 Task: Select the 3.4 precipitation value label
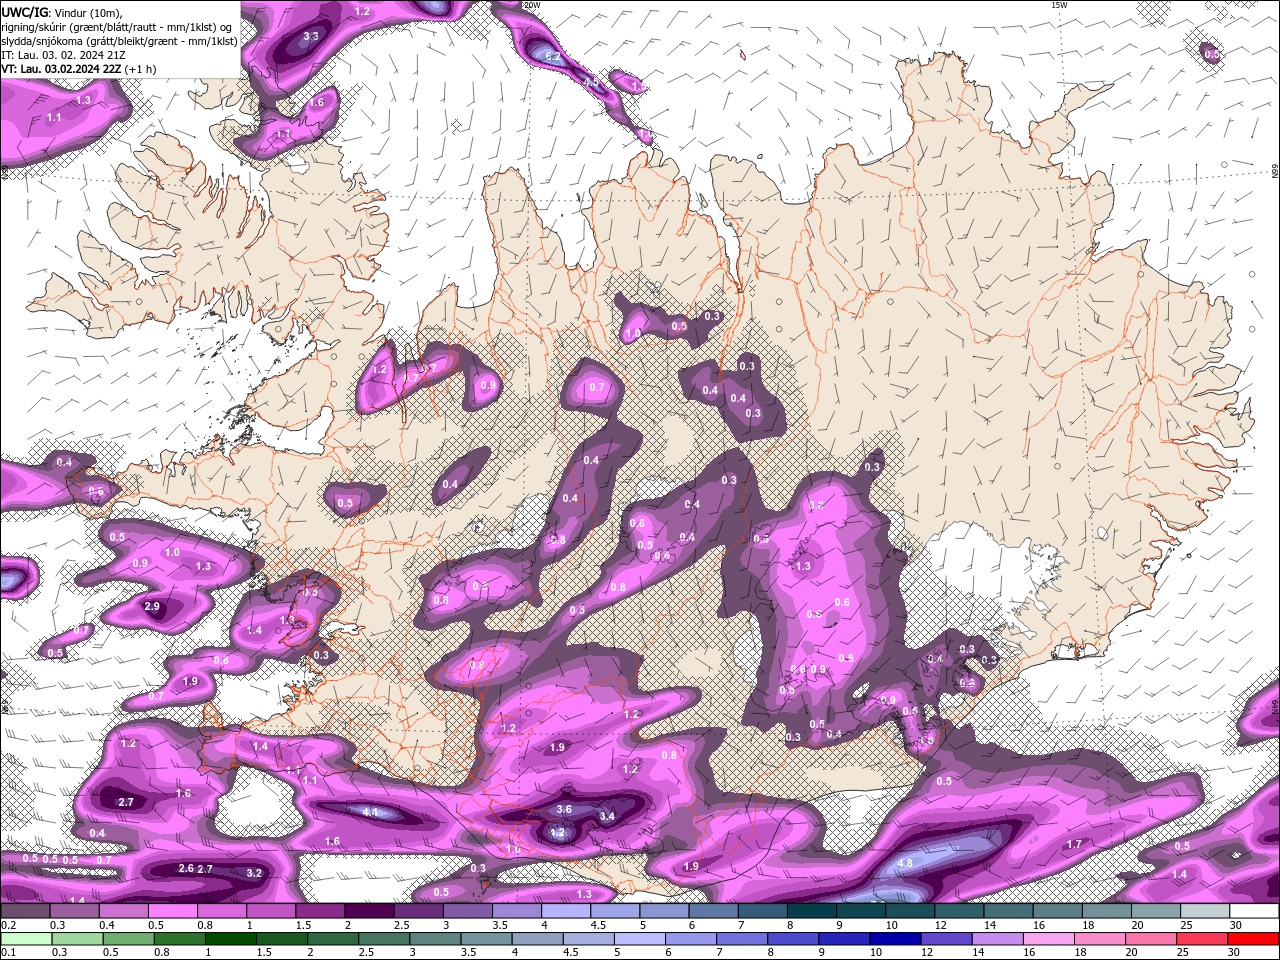coord(606,817)
